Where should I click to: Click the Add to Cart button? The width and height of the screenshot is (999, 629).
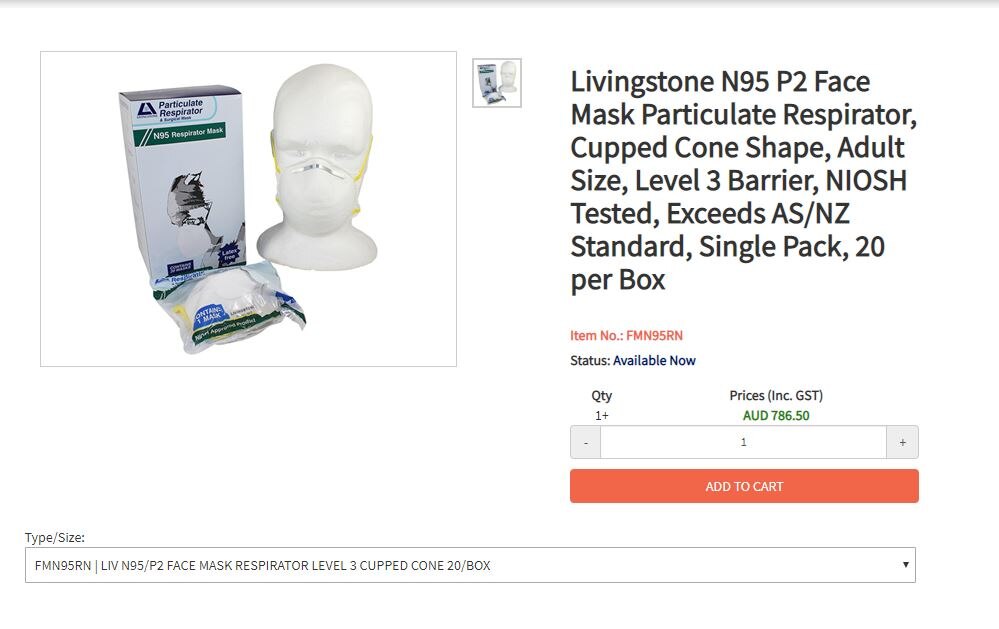tap(744, 486)
